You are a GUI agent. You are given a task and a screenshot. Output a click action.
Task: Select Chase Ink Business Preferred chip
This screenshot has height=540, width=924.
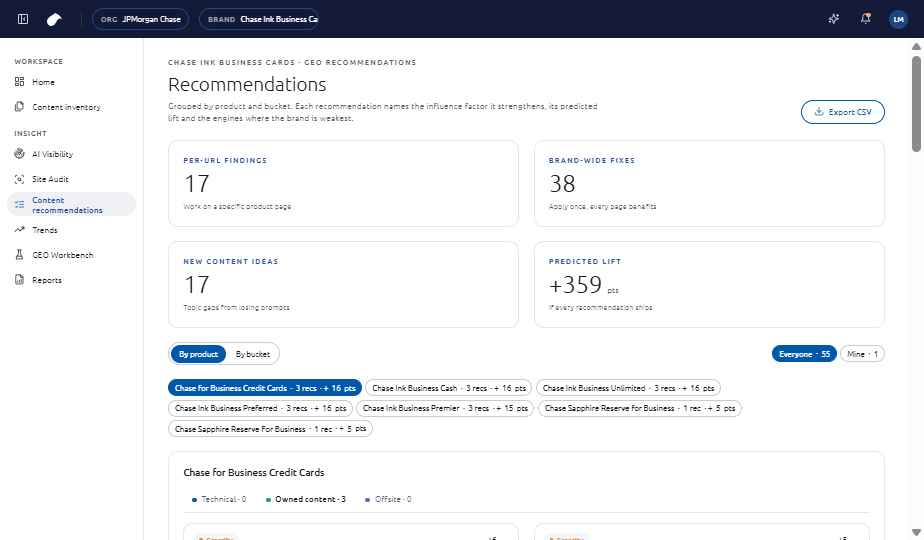click(x=260, y=408)
